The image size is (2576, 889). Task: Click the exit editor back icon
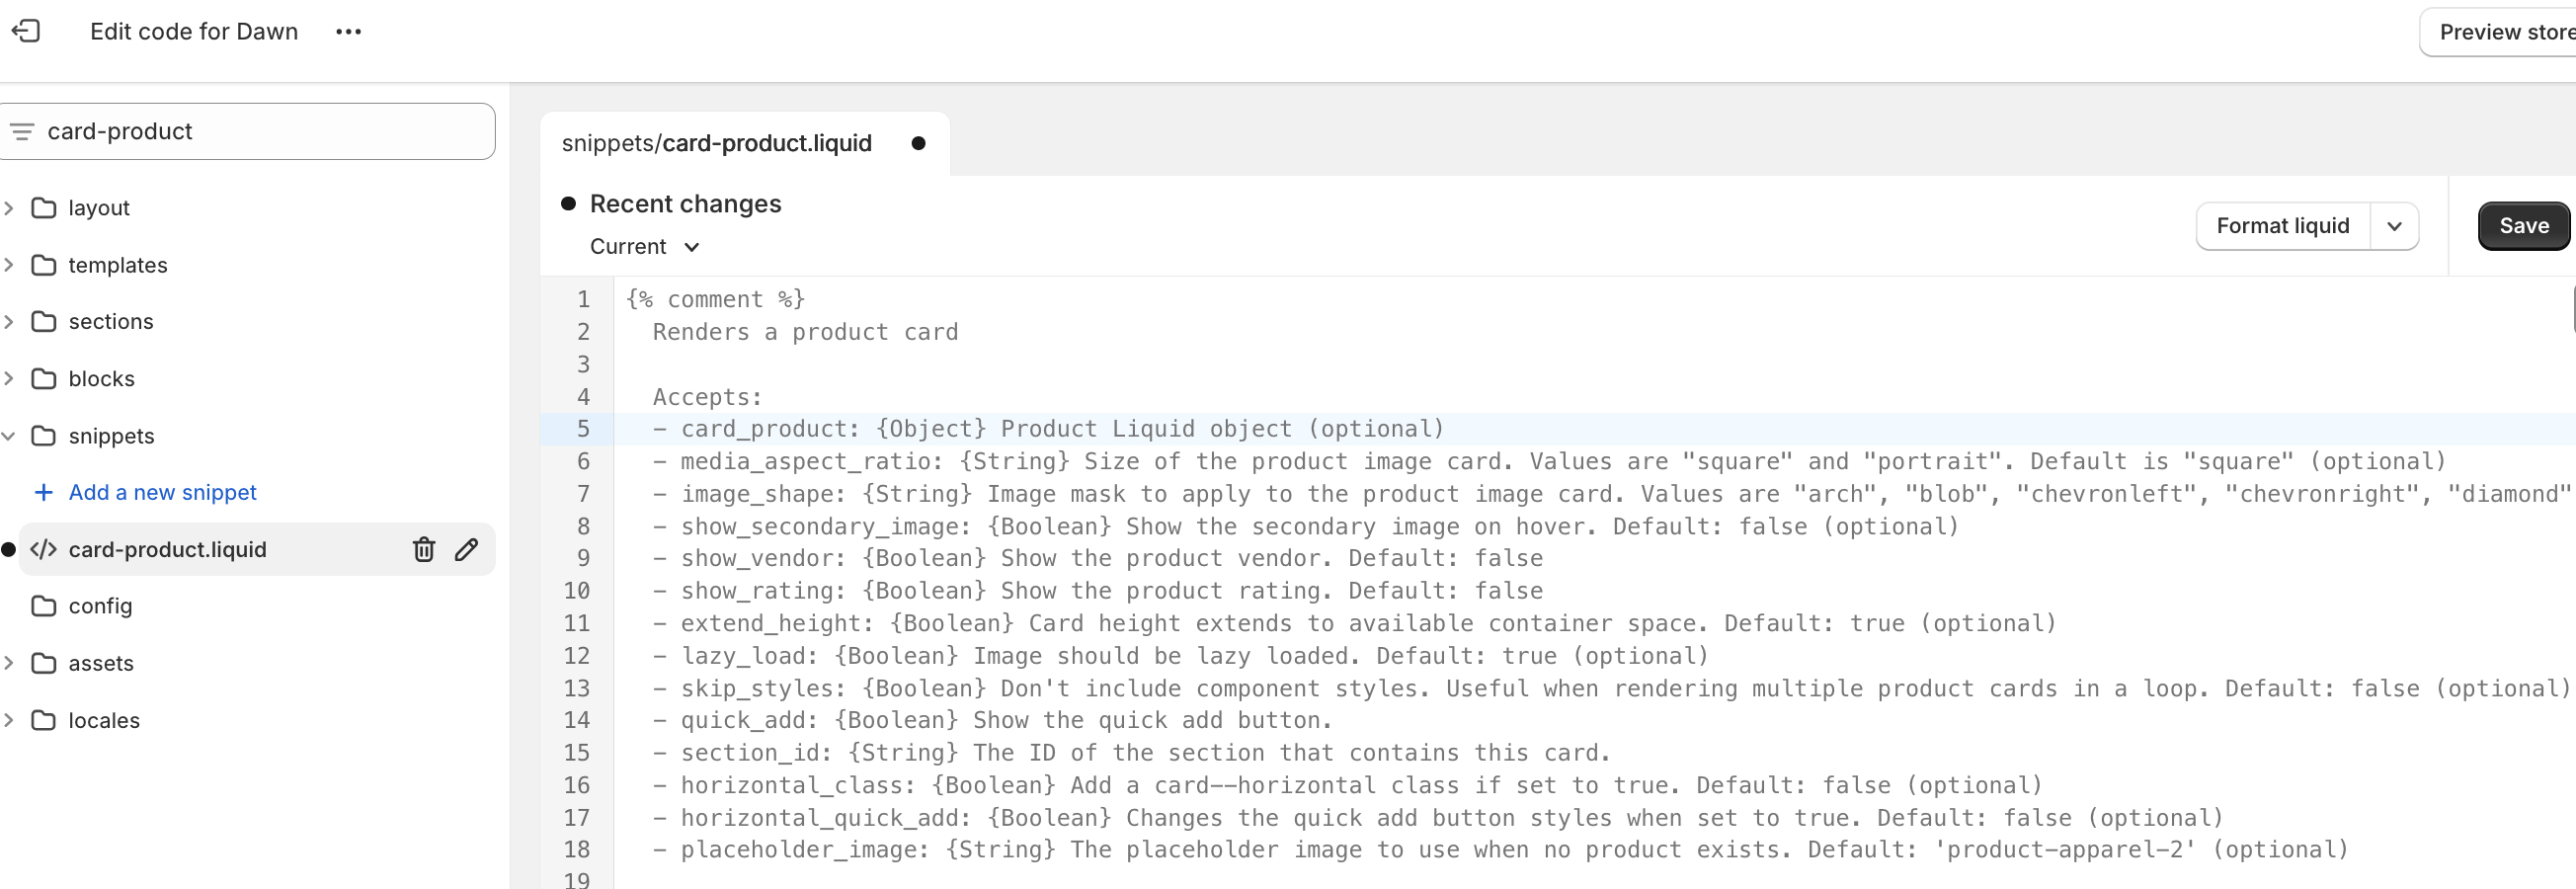(26, 31)
